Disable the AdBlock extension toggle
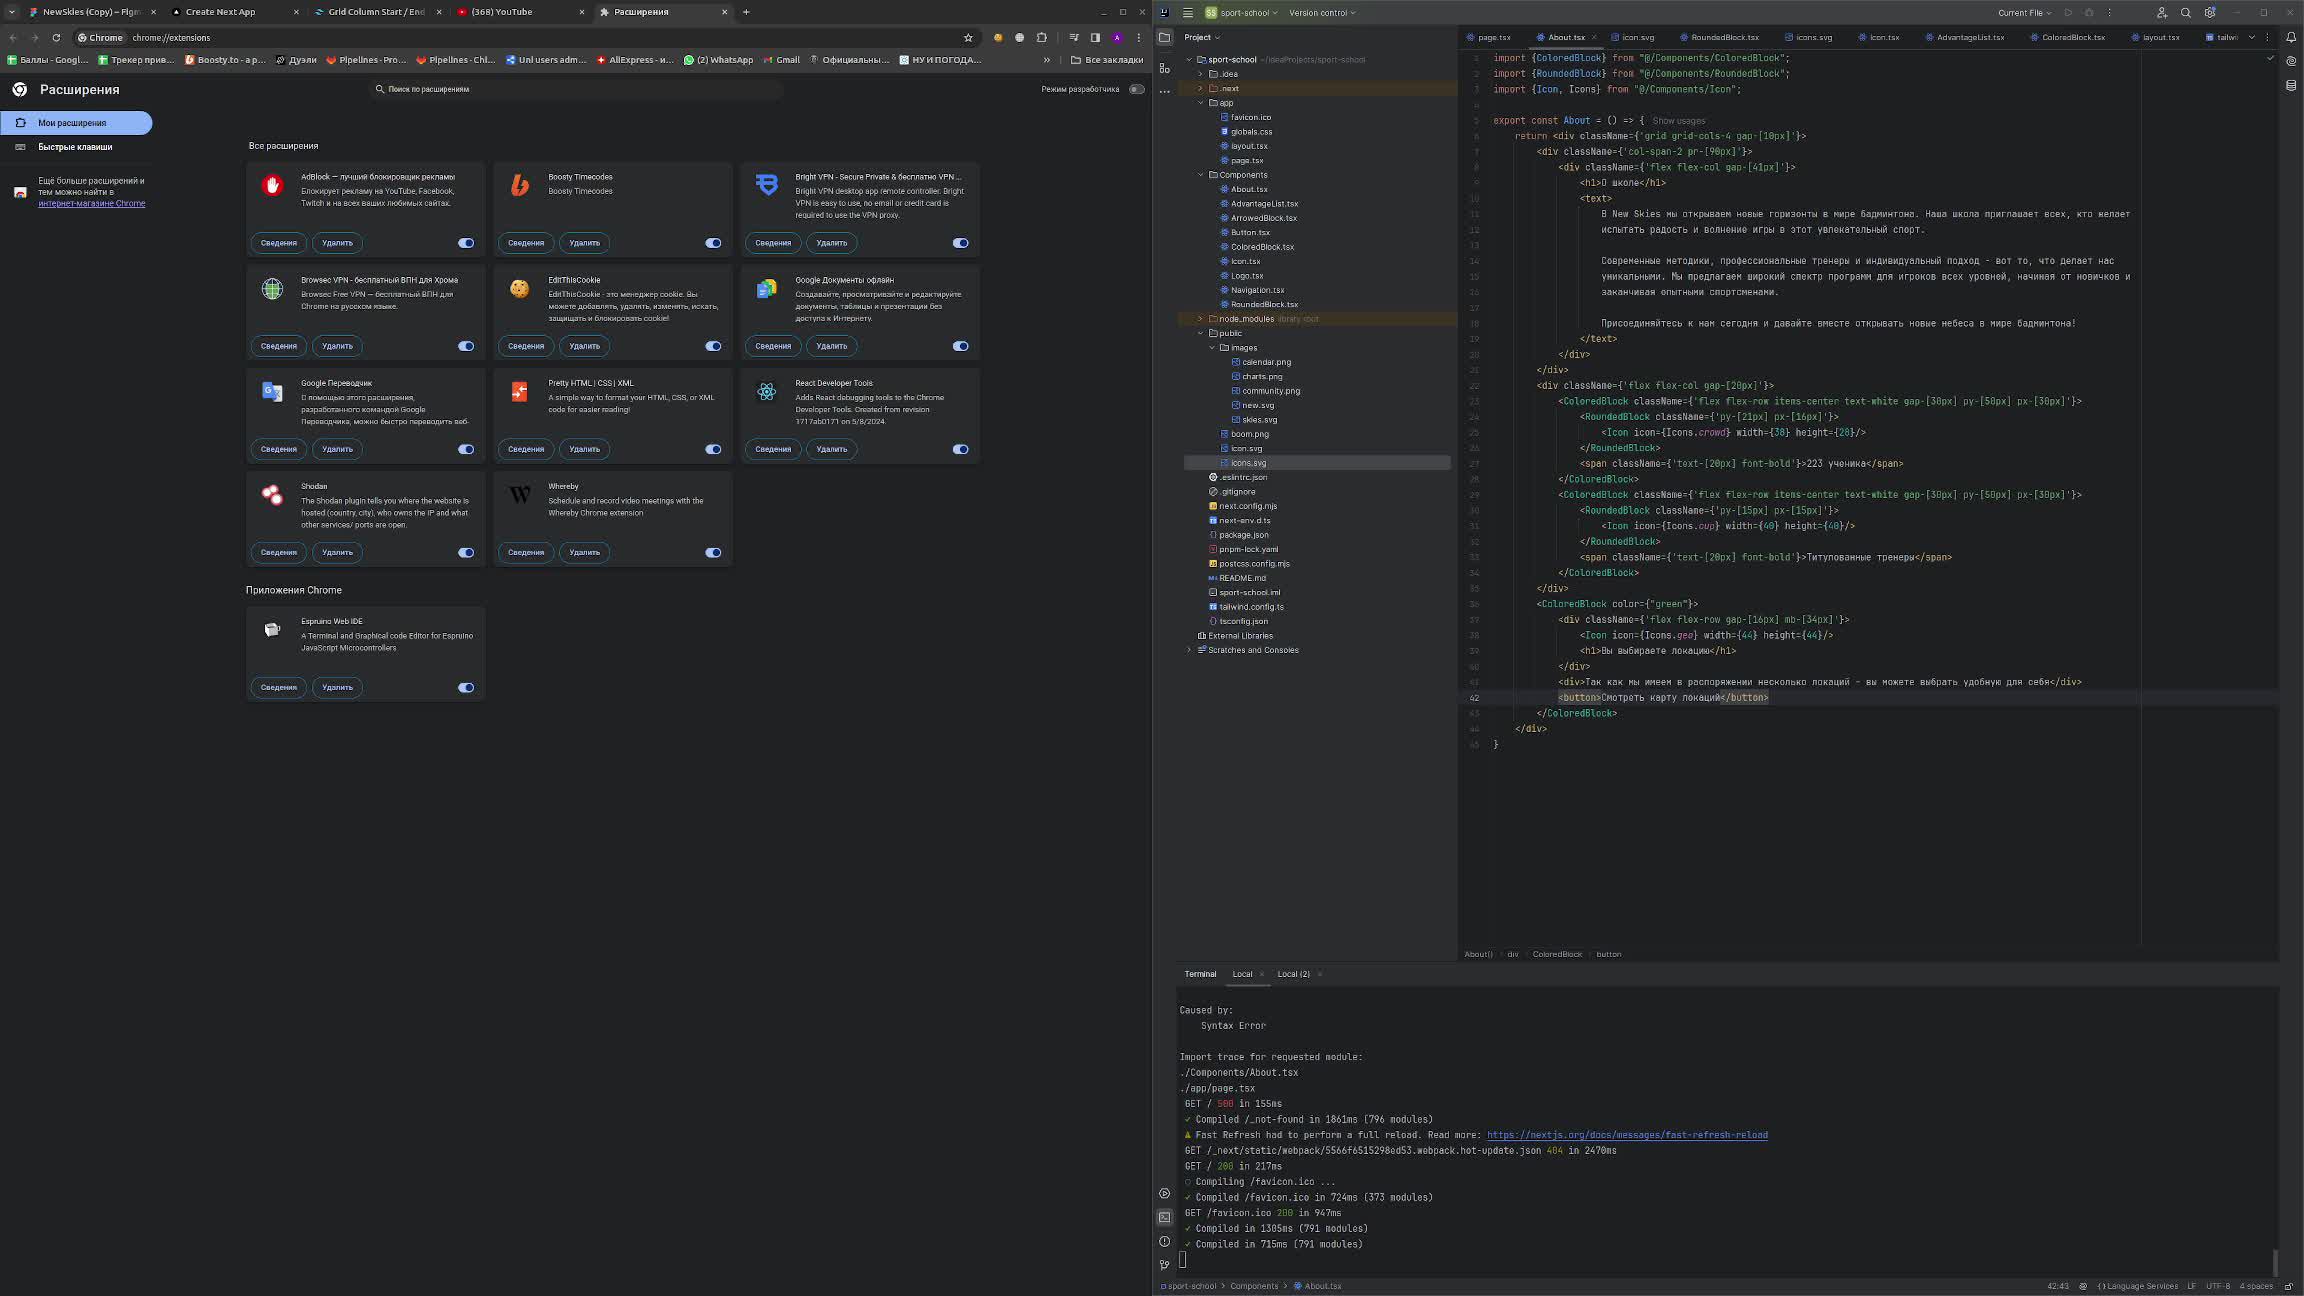The image size is (2304, 1296). pyautogui.click(x=466, y=243)
